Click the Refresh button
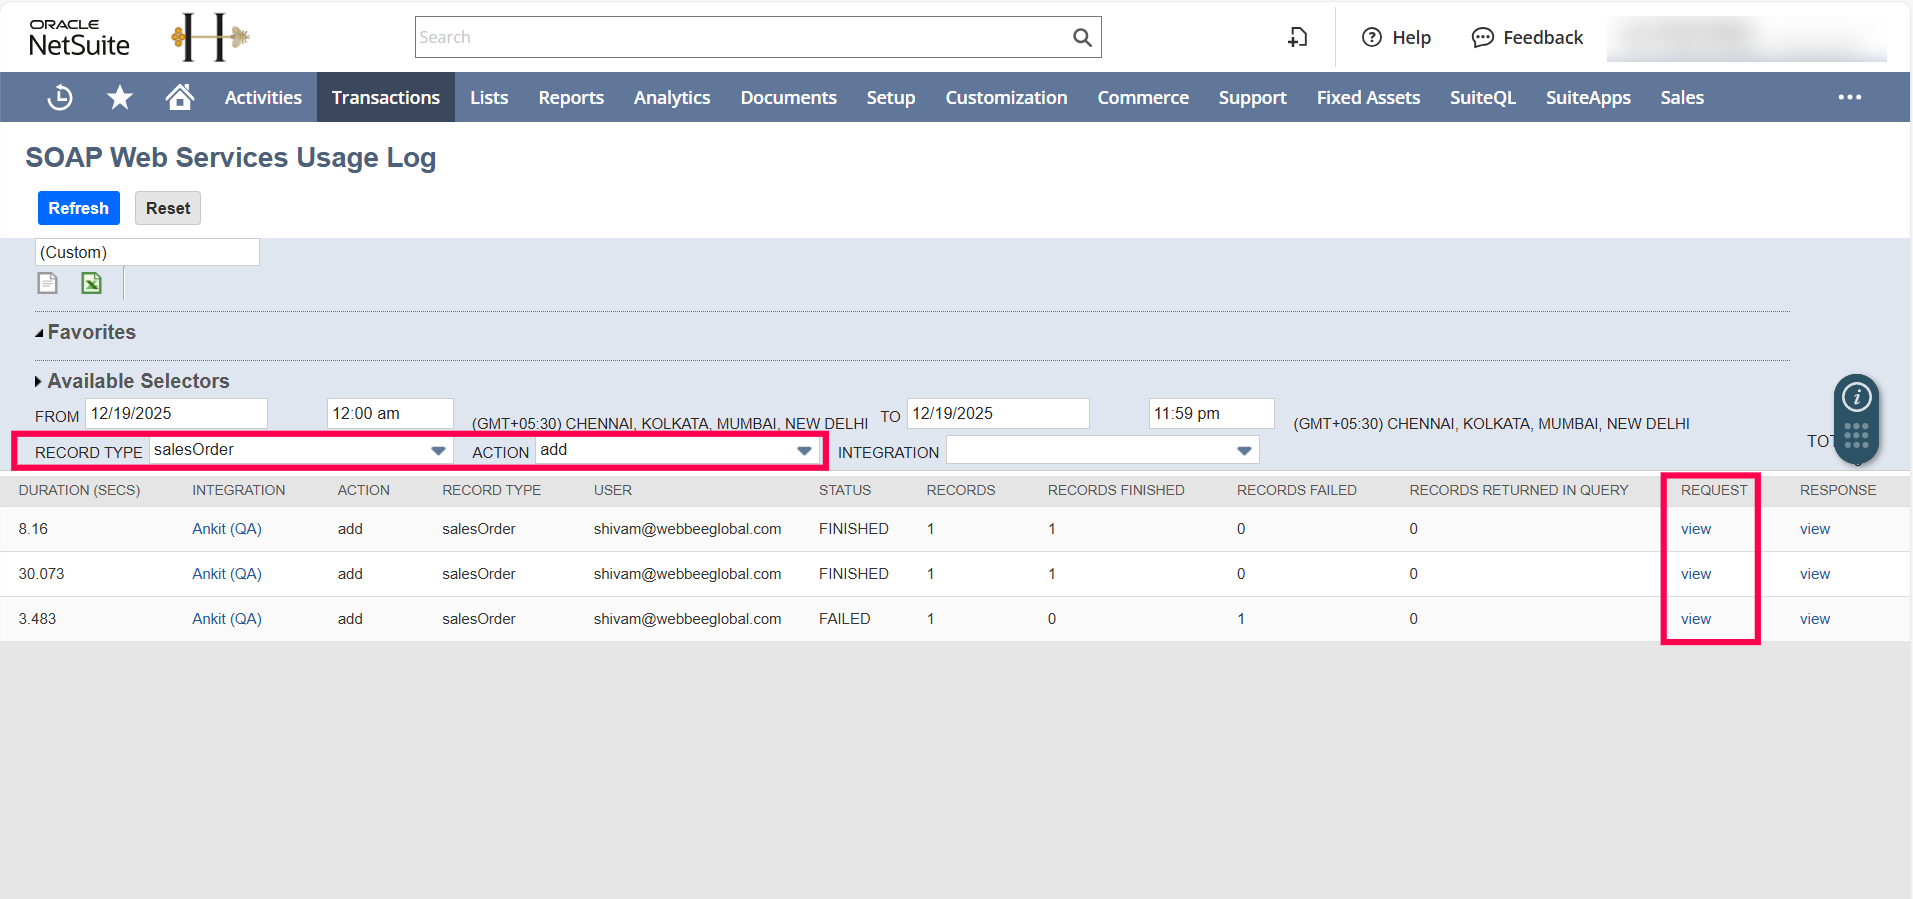Image resolution: width=1913 pixels, height=899 pixels. click(79, 208)
